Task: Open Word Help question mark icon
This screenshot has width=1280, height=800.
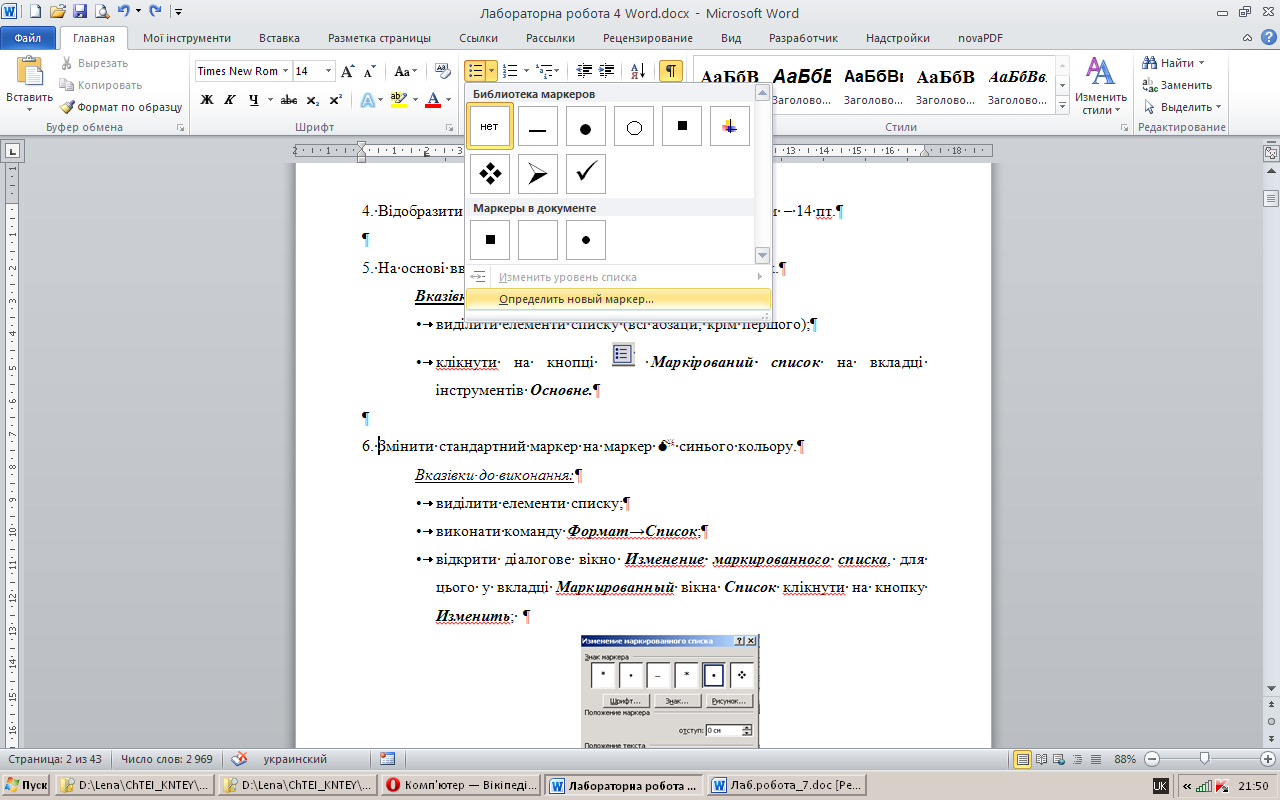Action: click(x=1268, y=38)
